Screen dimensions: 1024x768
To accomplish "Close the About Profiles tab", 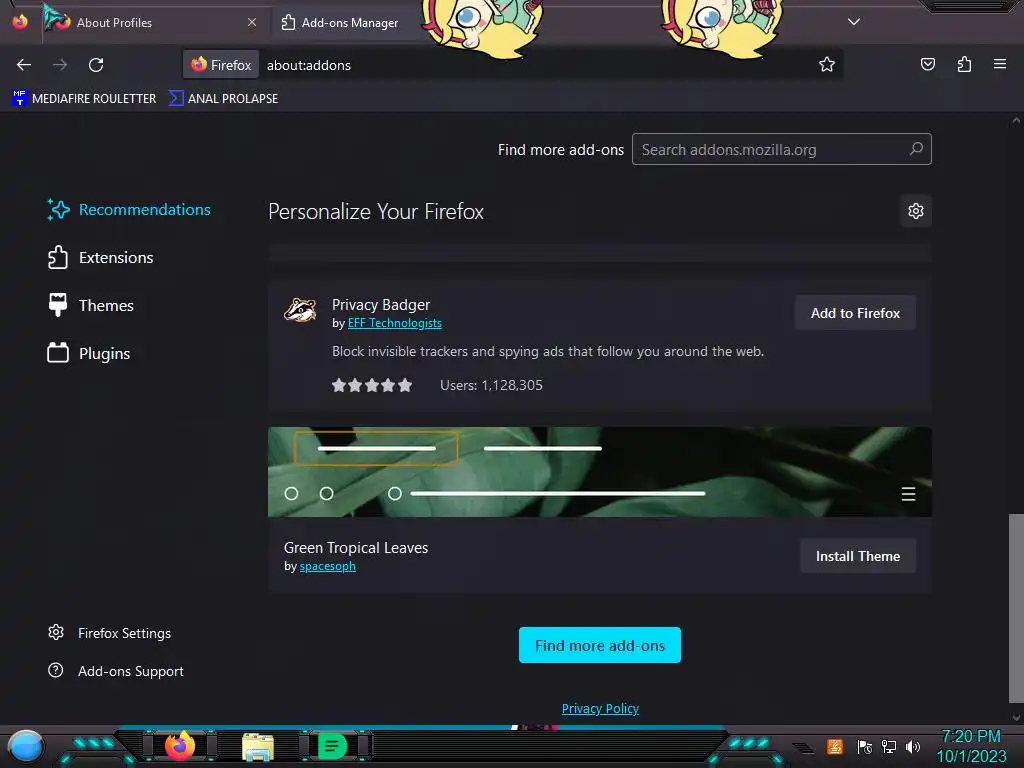I will [252, 22].
